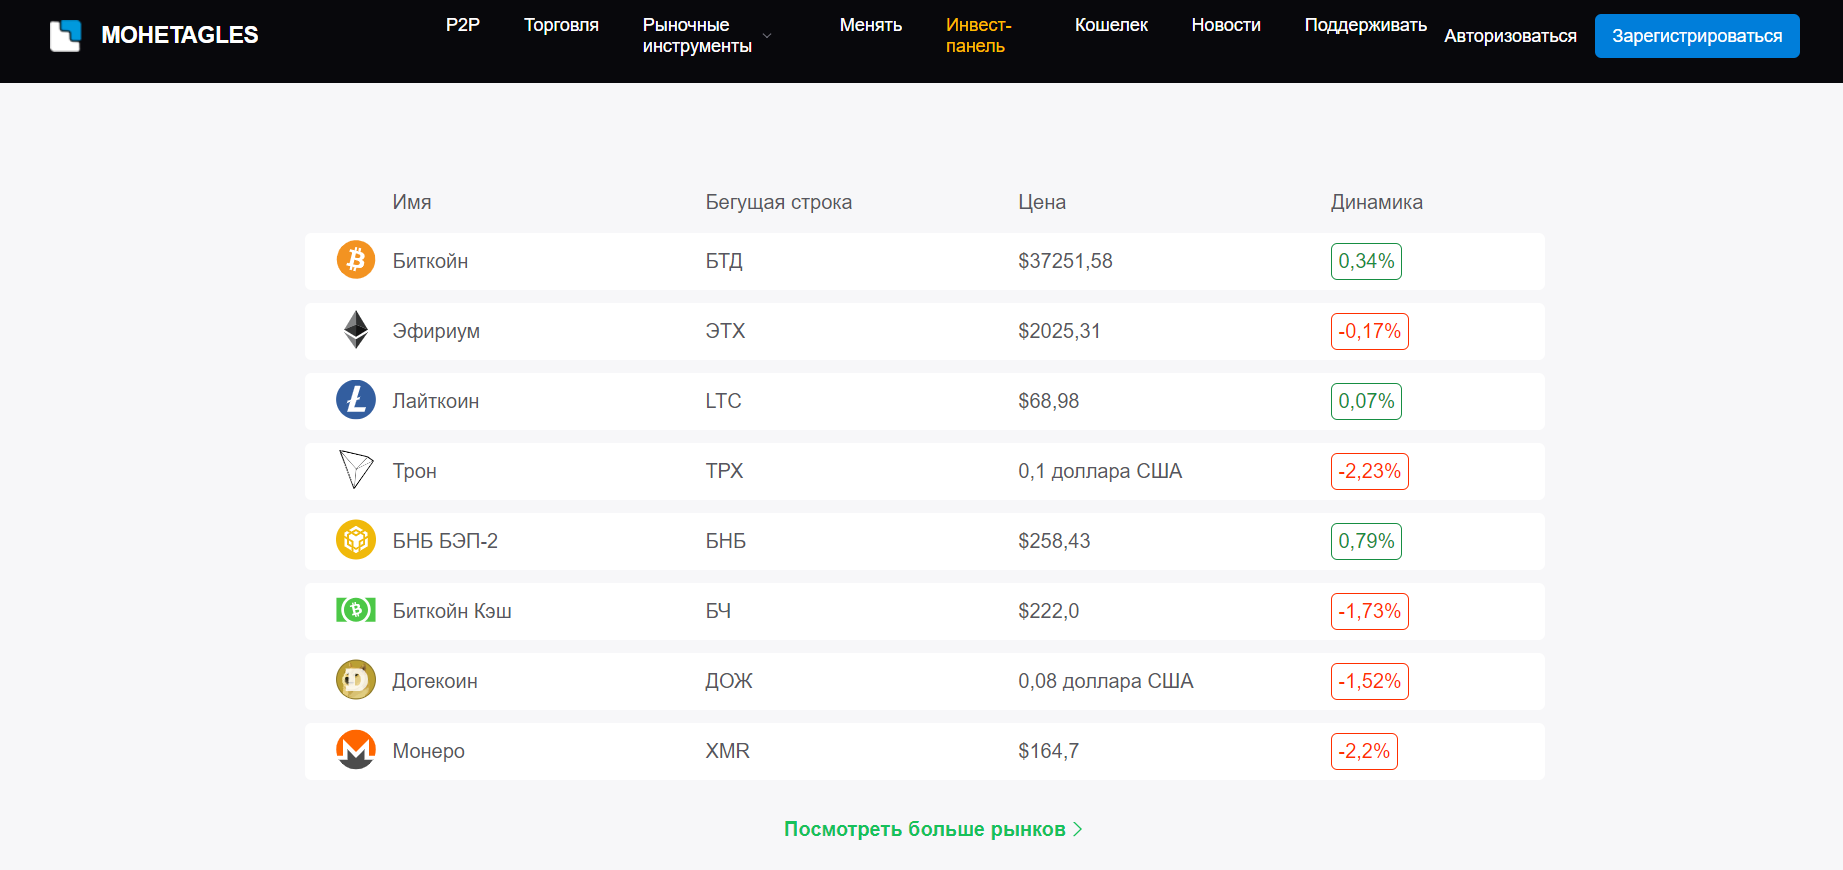Select the Биткойн Кэш name cell
The width and height of the screenshot is (1843, 870).
[452, 611]
